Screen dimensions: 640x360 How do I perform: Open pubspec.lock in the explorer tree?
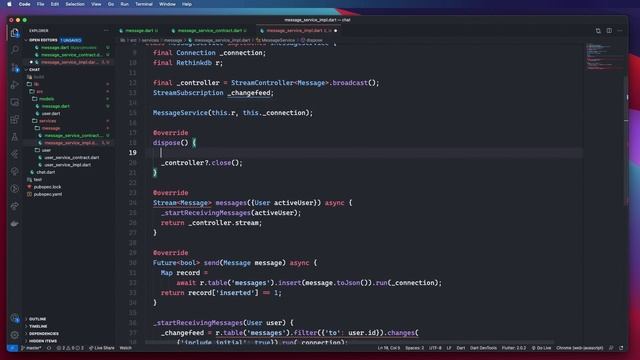tap(47, 187)
